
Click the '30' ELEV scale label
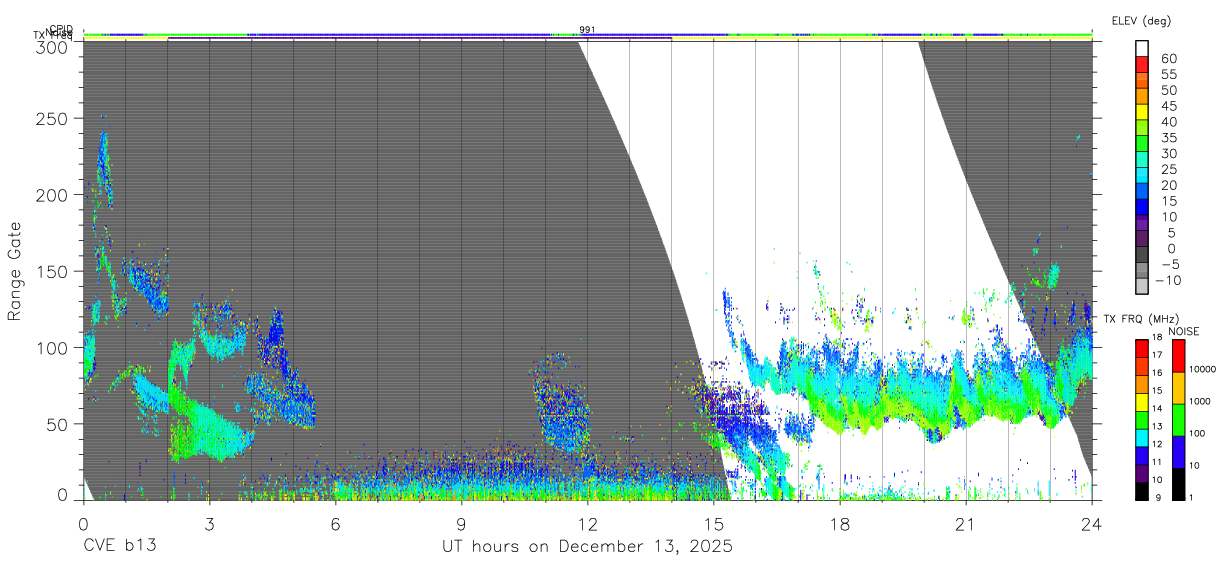coord(1168,154)
